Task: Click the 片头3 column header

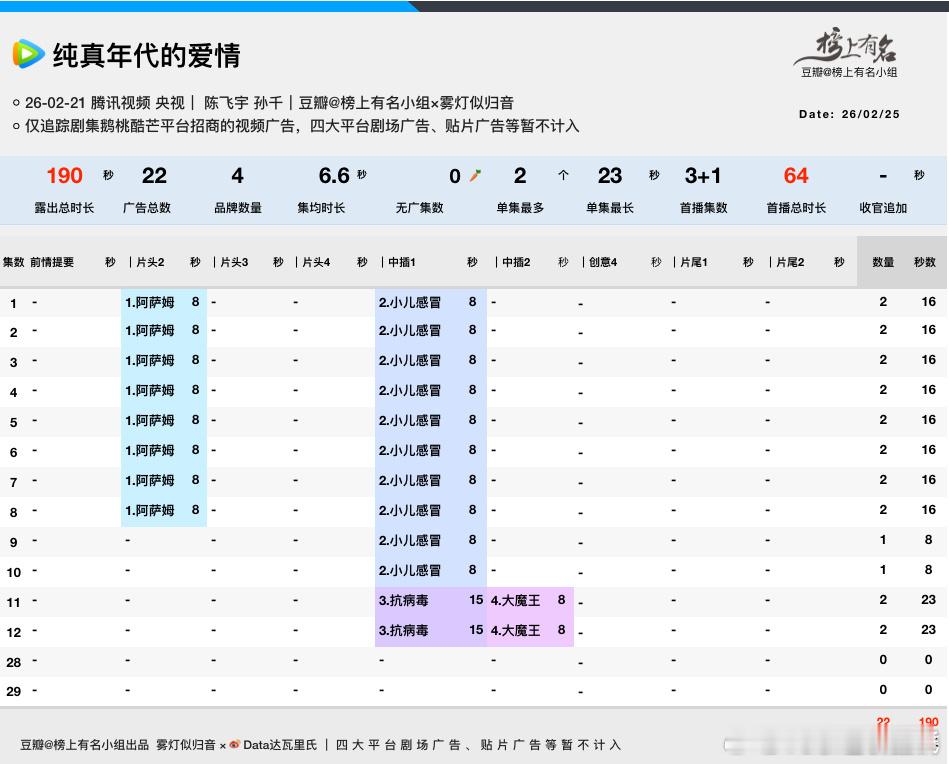Action: coord(234,262)
